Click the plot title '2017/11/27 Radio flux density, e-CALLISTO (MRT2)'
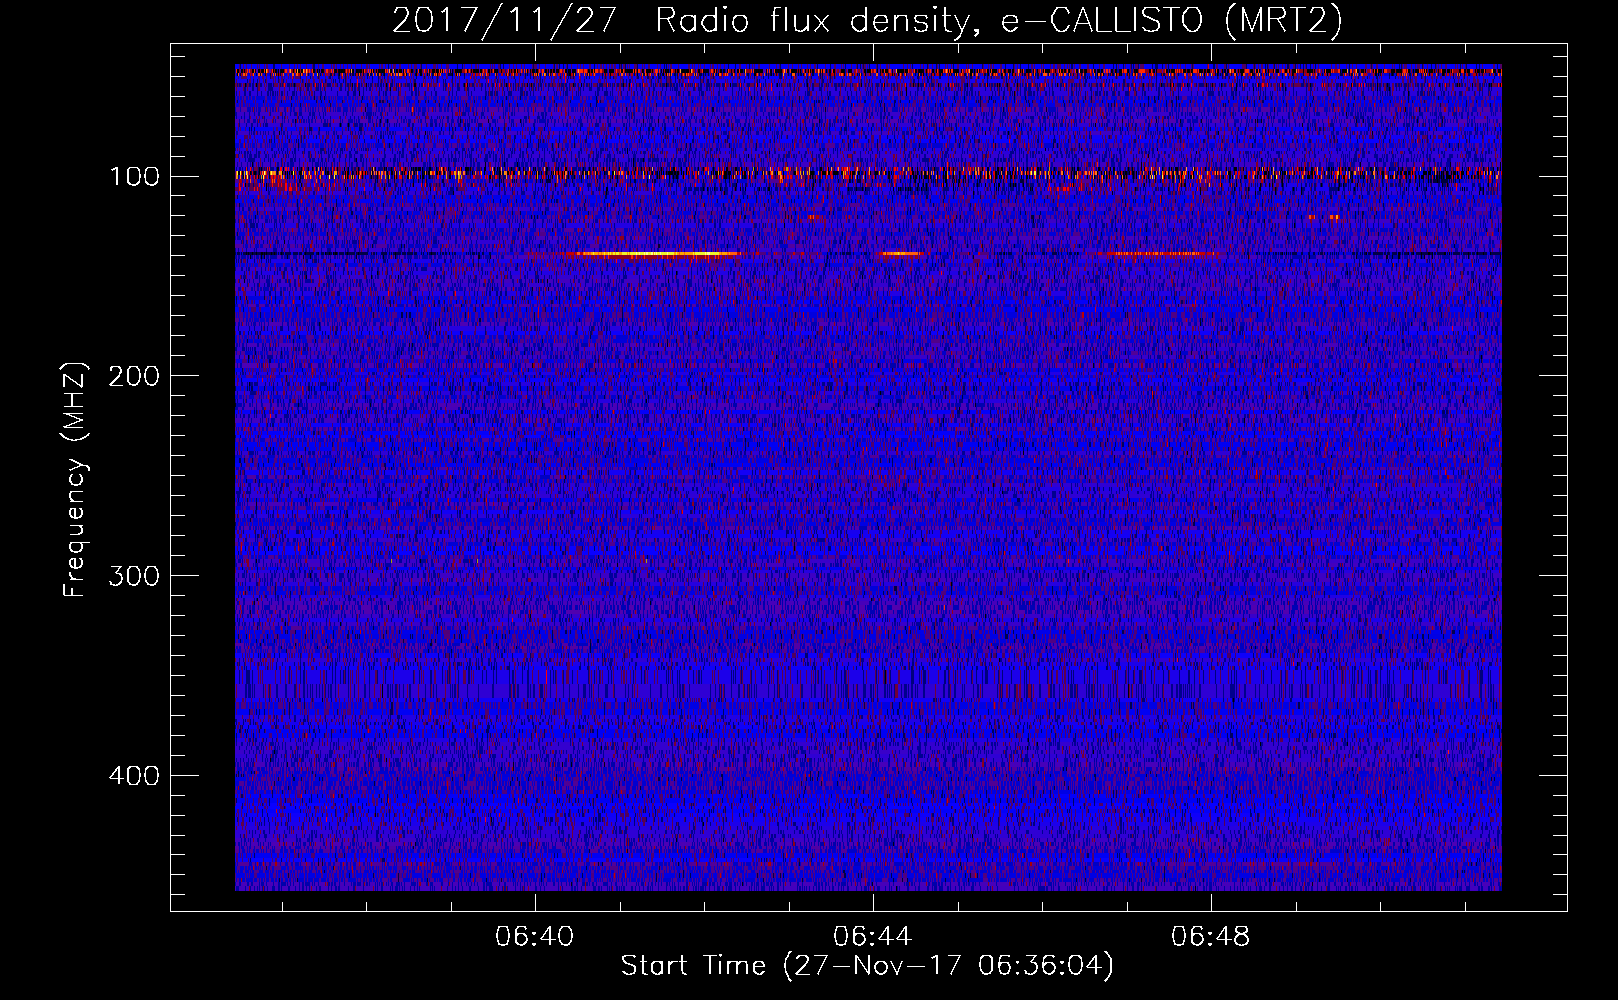Viewport: 1618px width, 1000px height. 867,20
